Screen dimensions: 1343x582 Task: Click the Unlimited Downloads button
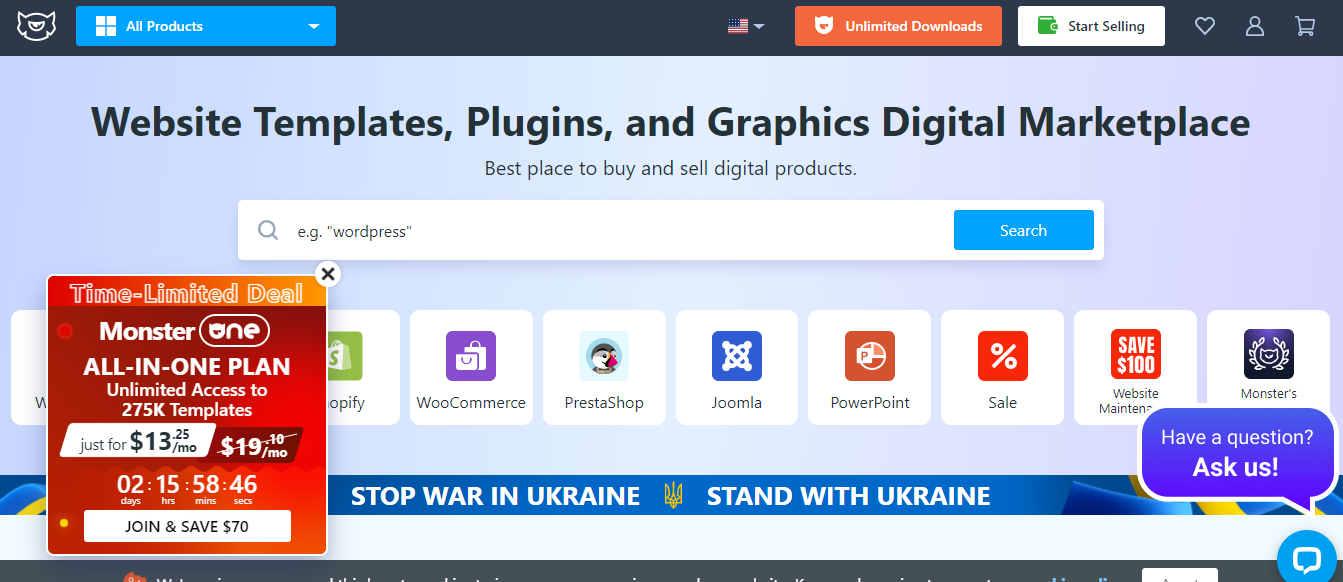click(898, 26)
